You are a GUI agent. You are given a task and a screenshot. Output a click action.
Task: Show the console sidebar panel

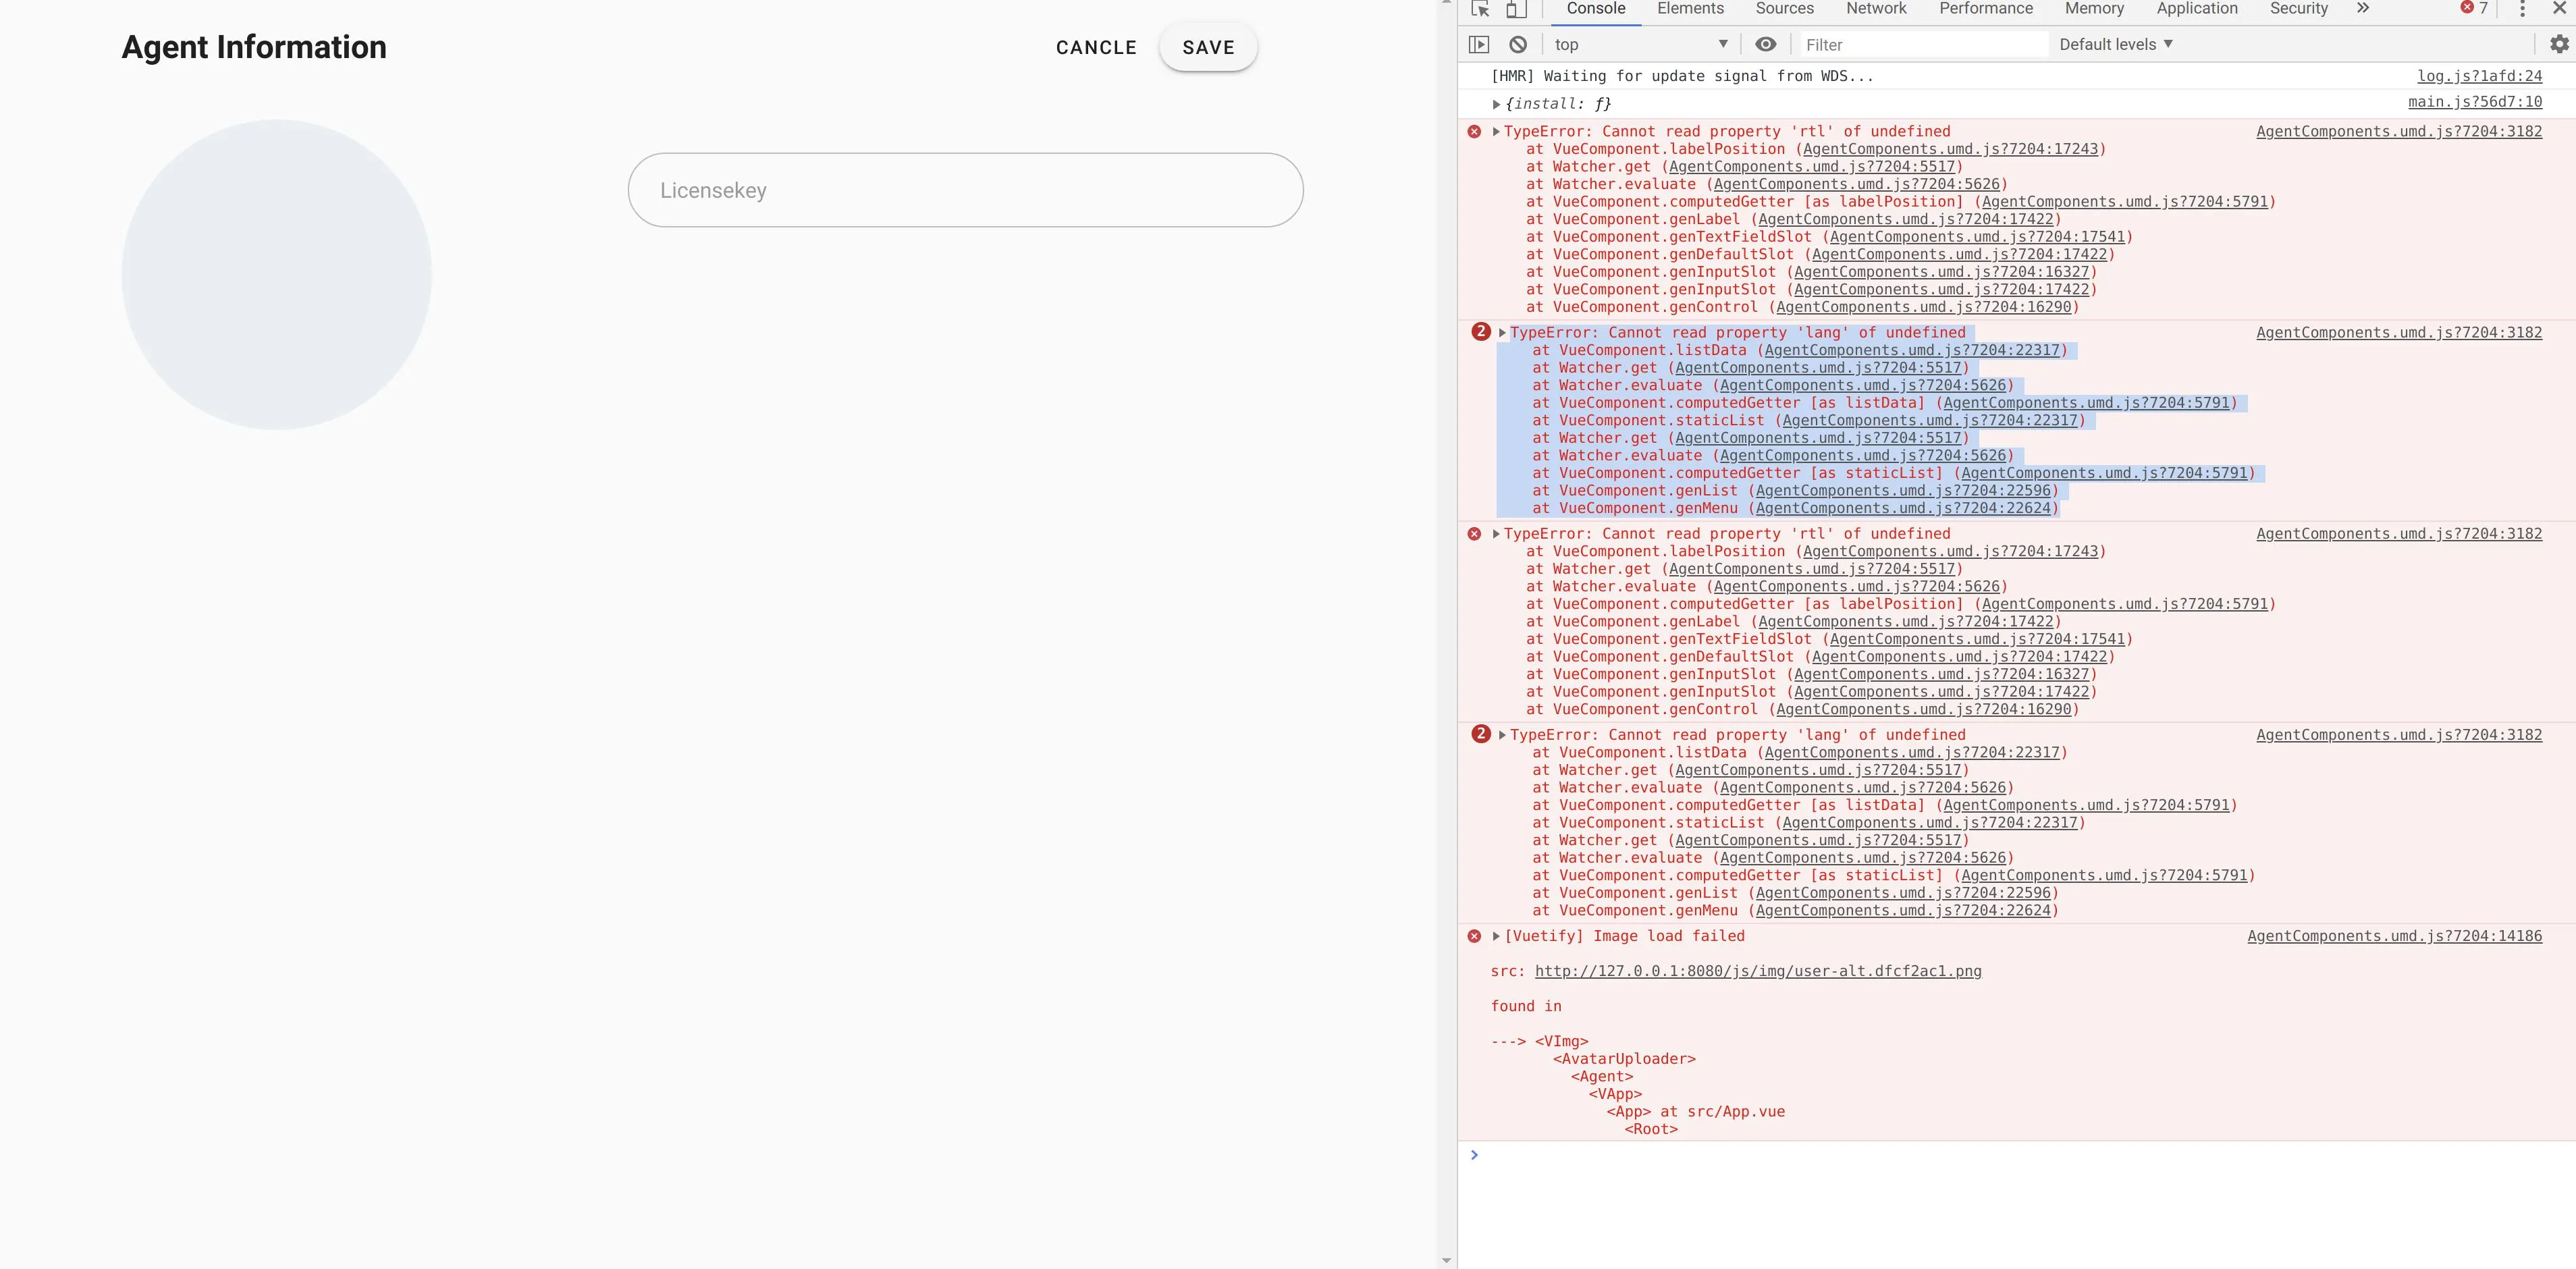[1479, 44]
